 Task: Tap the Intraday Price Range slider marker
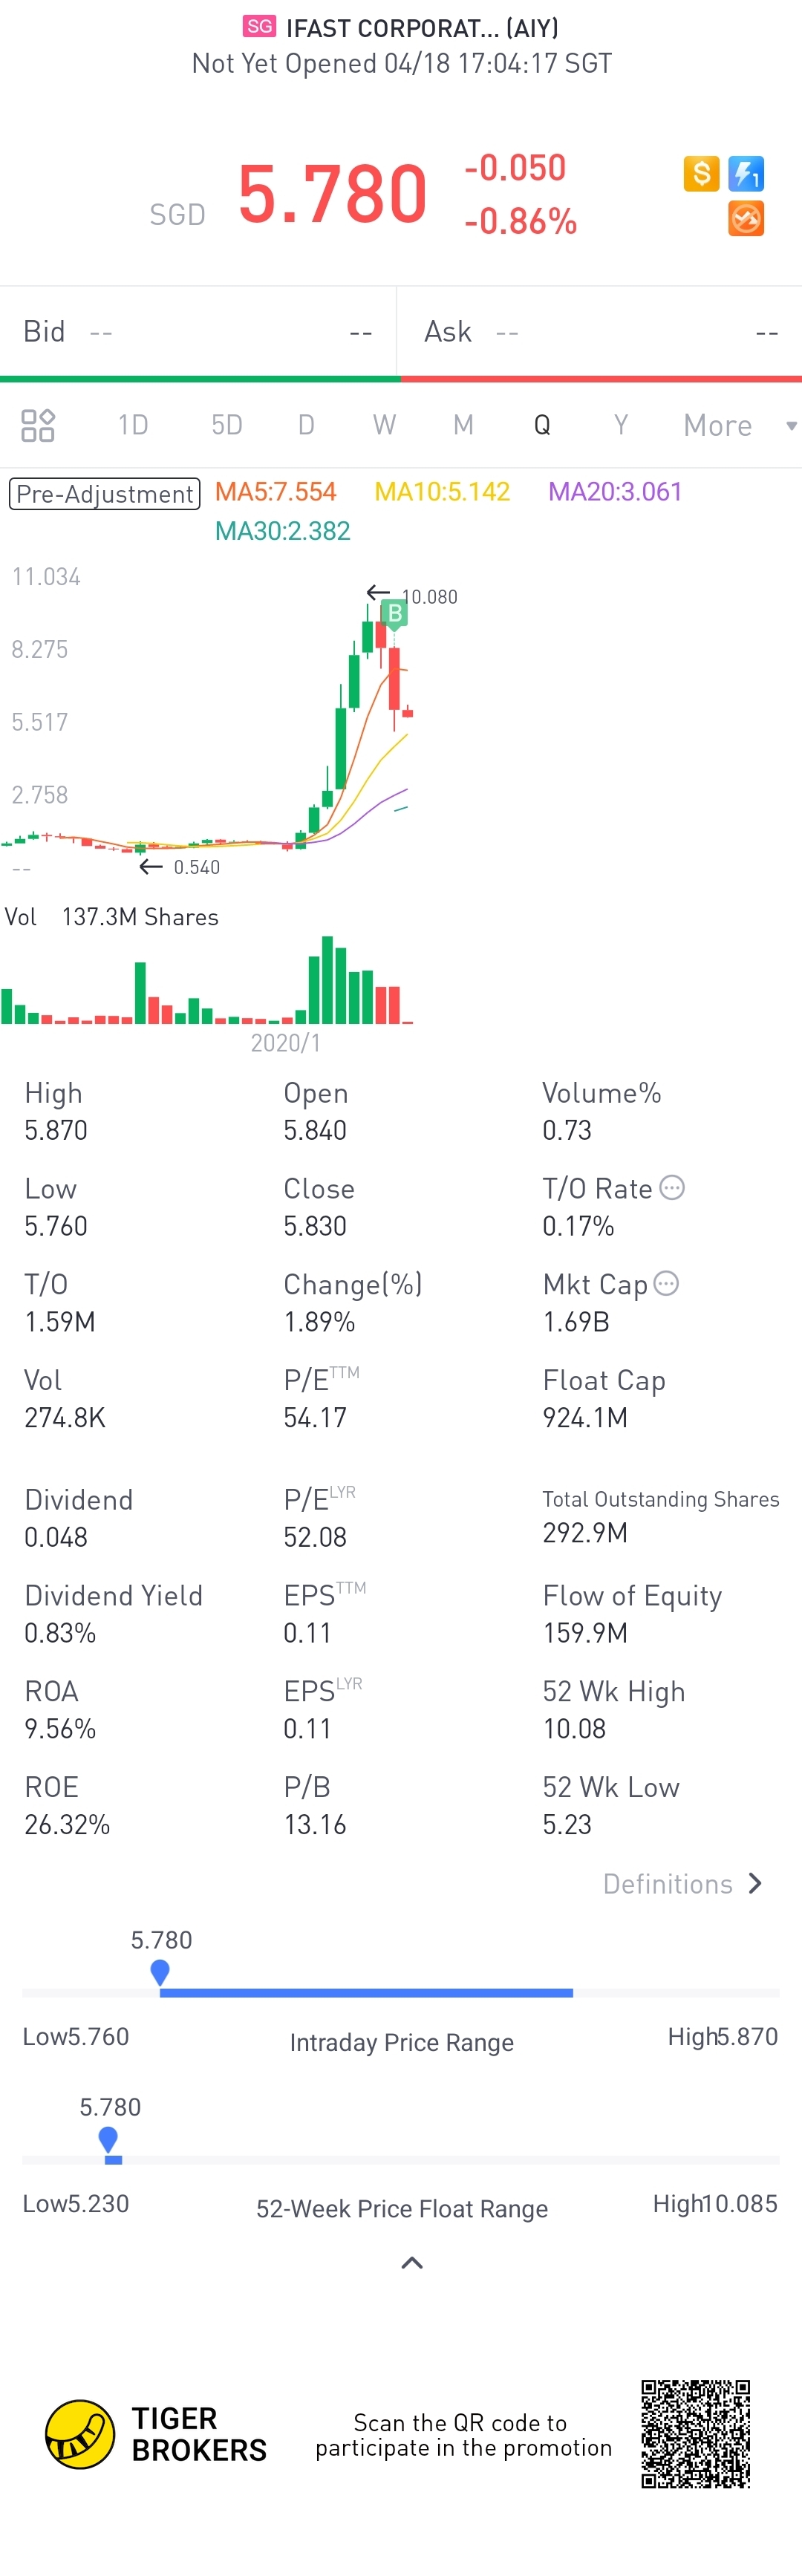point(160,1973)
